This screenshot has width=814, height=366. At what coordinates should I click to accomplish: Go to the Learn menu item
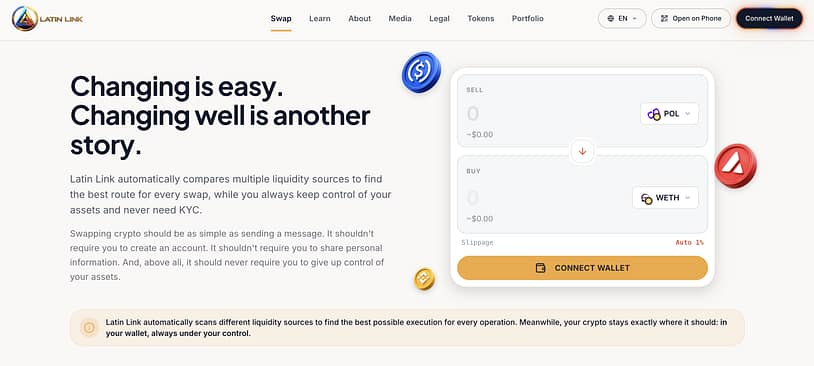click(x=320, y=19)
